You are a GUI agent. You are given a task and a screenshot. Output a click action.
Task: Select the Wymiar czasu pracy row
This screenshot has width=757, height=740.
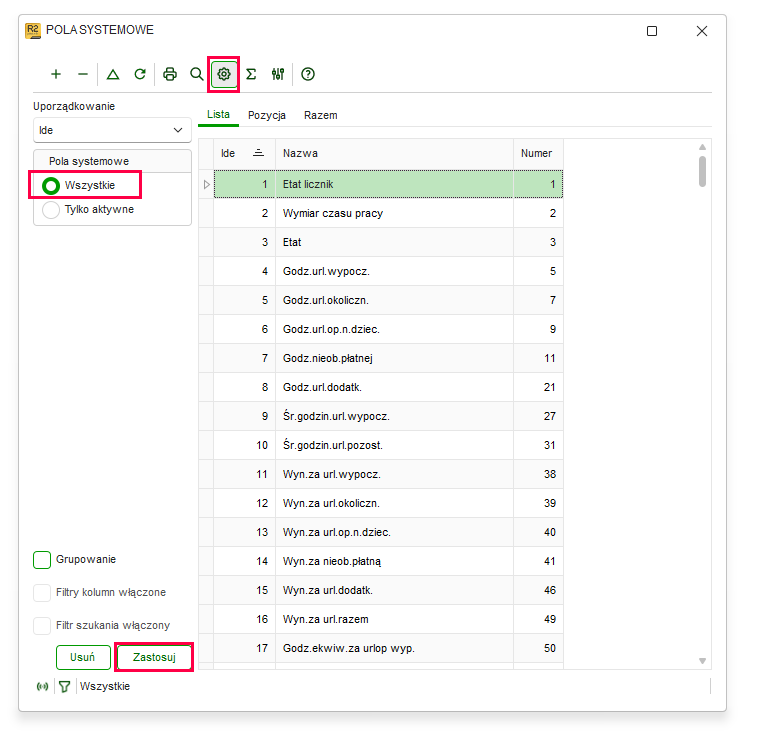point(388,213)
